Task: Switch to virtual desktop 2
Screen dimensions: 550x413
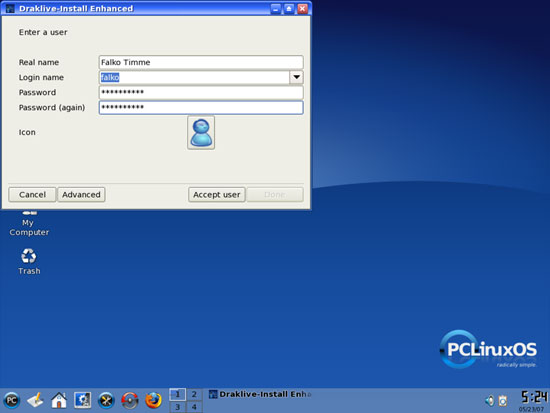Action: pos(194,394)
